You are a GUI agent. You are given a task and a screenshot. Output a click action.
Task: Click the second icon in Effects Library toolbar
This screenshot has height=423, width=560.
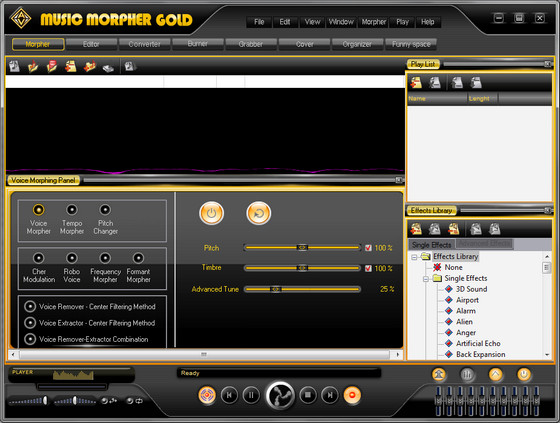coord(435,229)
